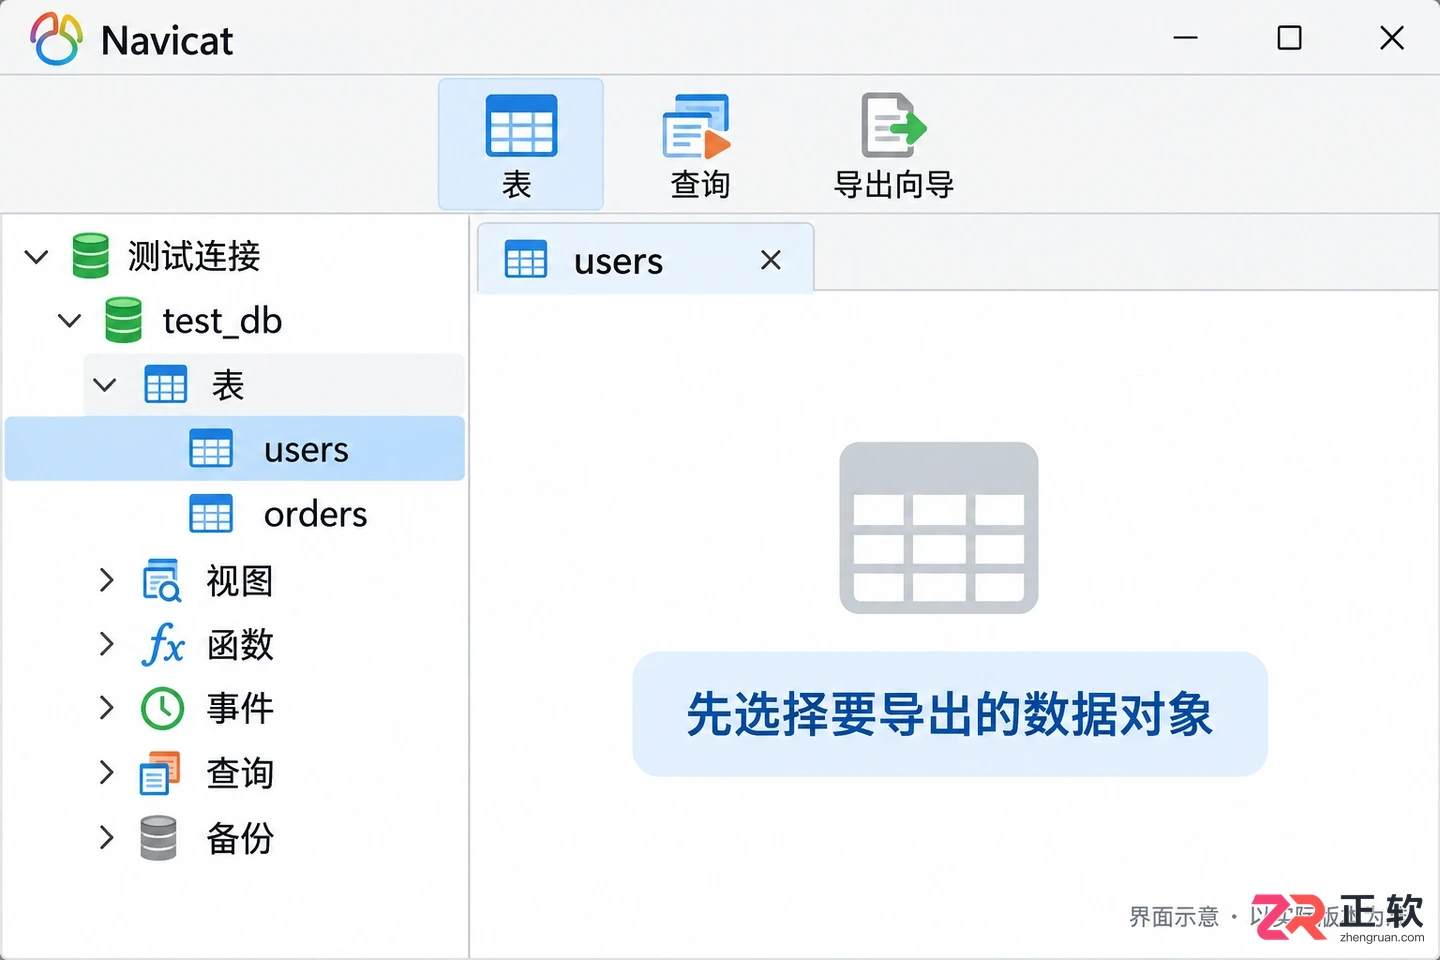Click the 查询 label in the tree
This screenshot has width=1440, height=960.
[x=240, y=773]
